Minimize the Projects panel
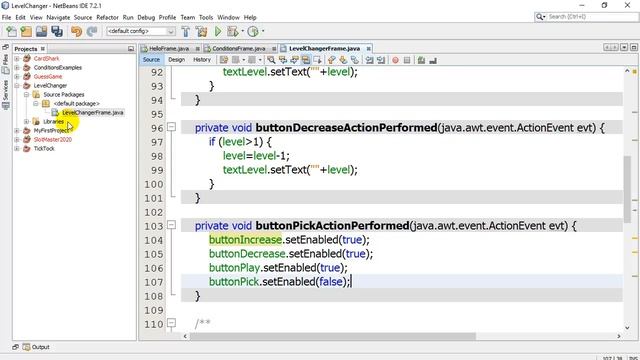This screenshot has width=640, height=360. click(x=131, y=49)
